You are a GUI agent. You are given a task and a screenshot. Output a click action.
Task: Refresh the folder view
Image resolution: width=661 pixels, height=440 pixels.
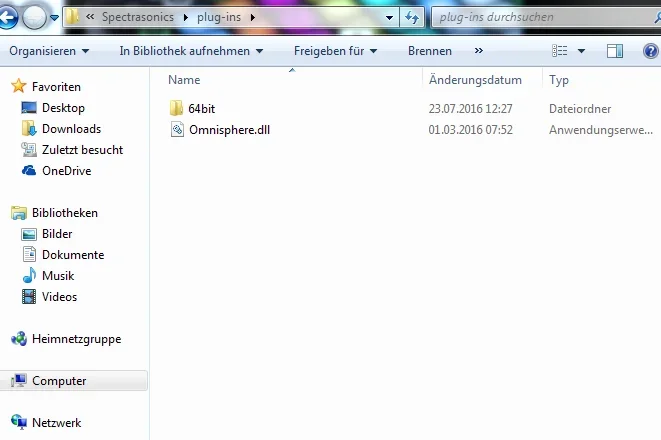click(x=412, y=17)
